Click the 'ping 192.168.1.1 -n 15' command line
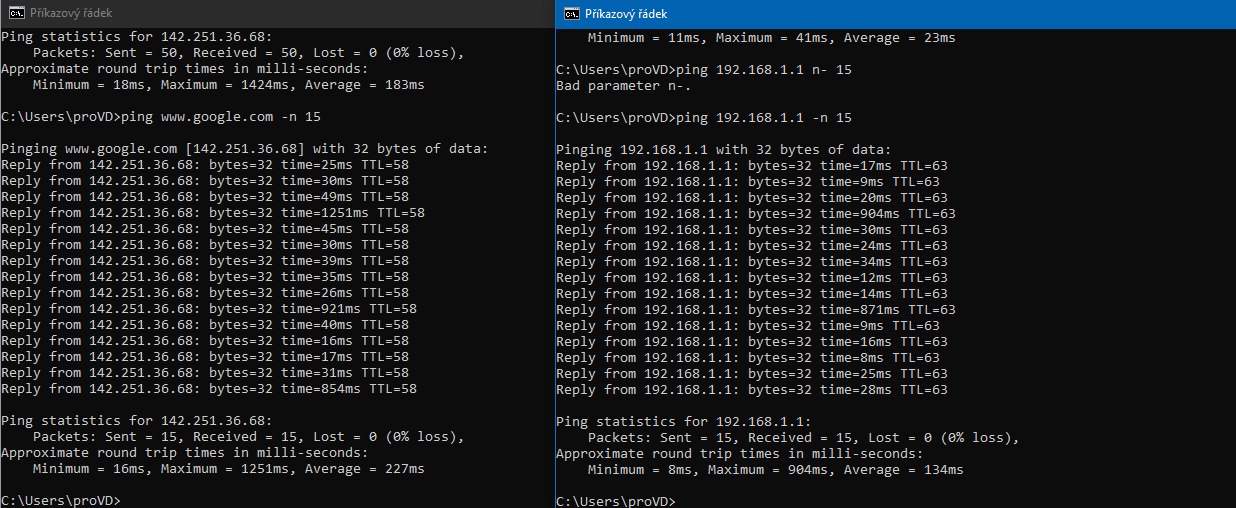The image size is (1236, 508). [704, 118]
